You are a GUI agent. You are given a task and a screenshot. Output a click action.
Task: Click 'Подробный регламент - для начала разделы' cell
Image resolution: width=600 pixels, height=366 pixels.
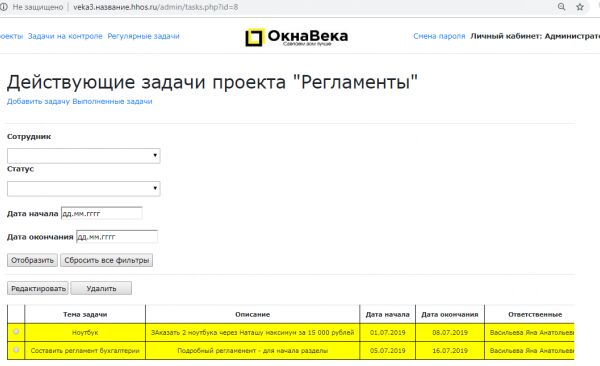coord(253,350)
